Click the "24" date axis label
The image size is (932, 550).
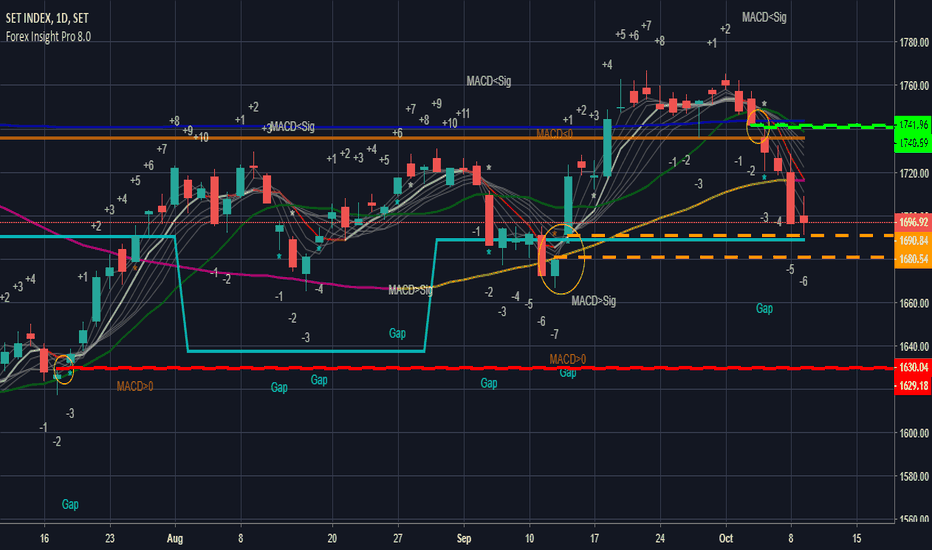coord(660,539)
